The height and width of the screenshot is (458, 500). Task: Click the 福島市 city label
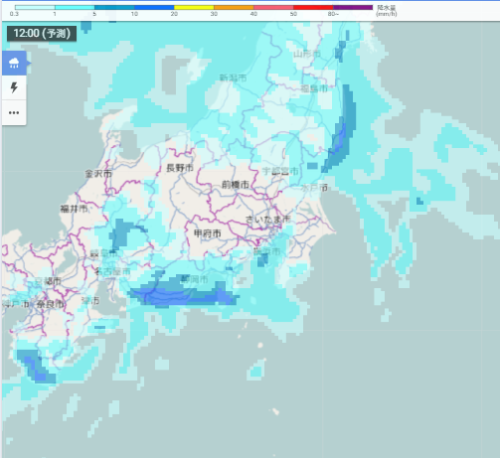tap(314, 88)
